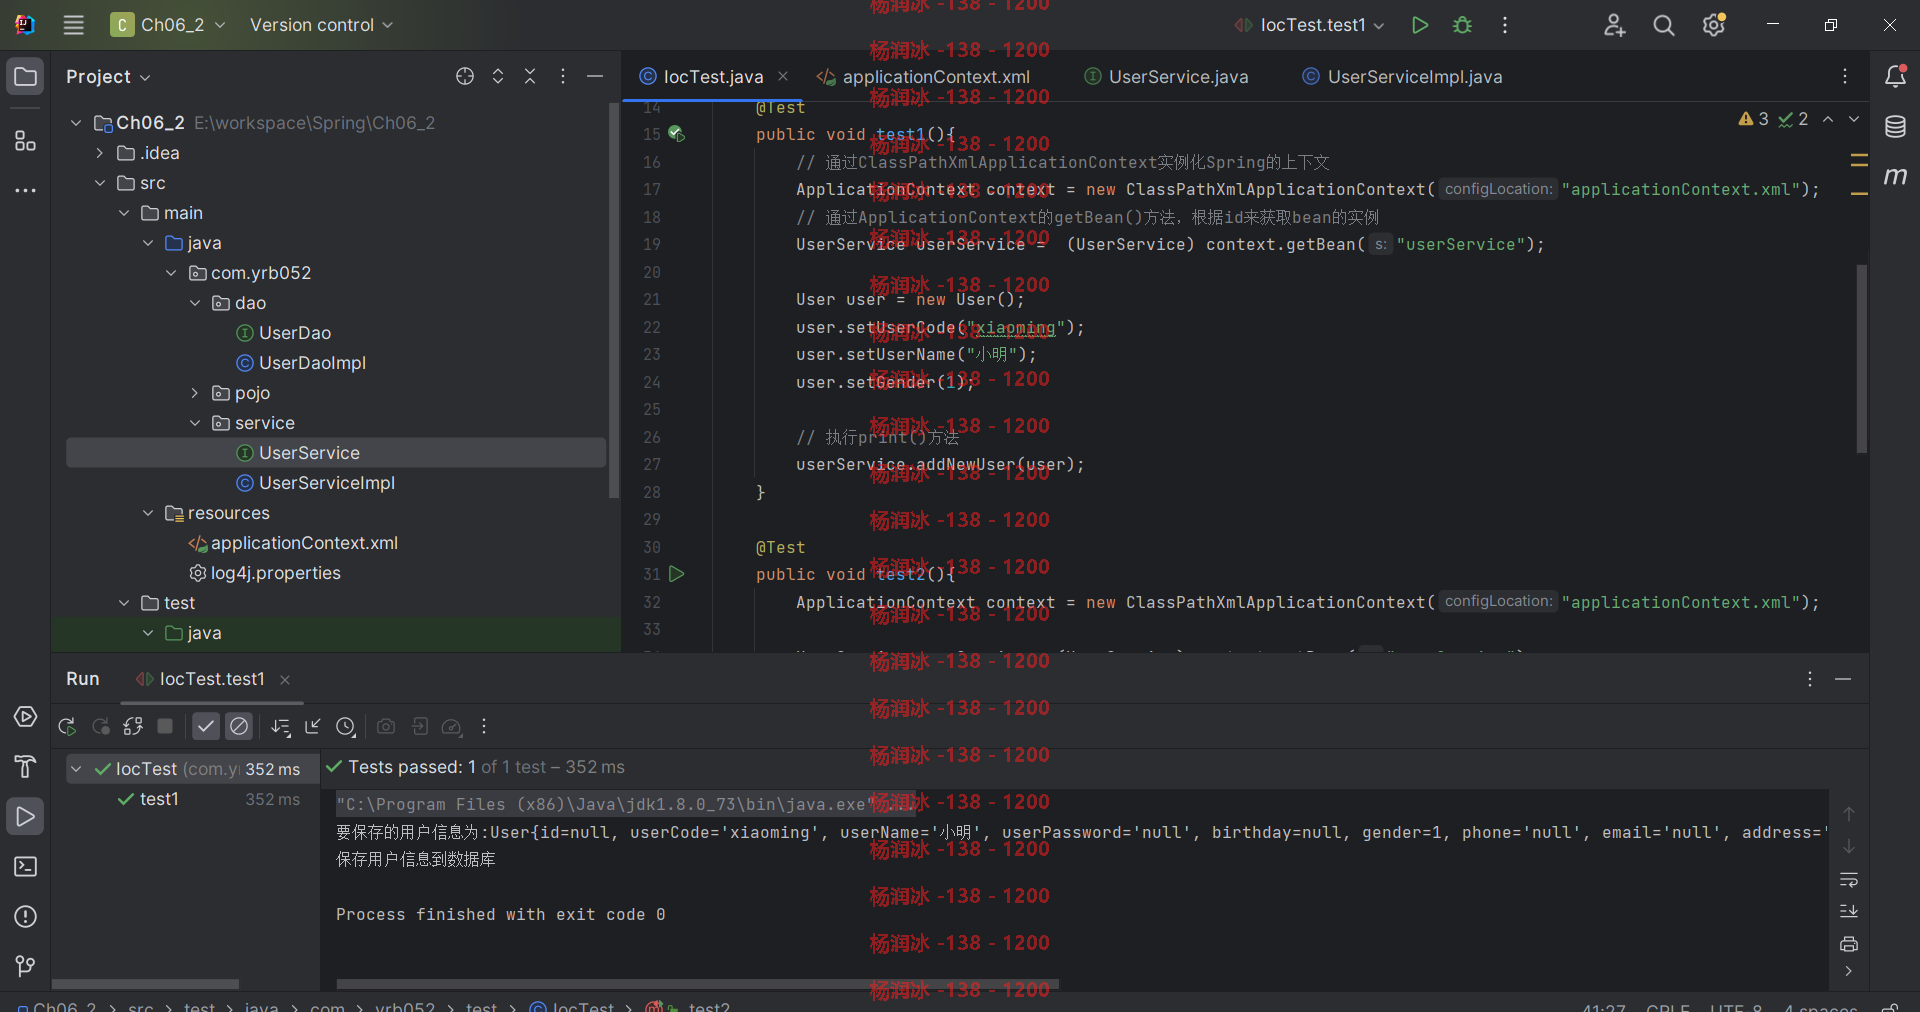Collapse the src folder
Image resolution: width=1920 pixels, height=1012 pixels.
click(100, 183)
